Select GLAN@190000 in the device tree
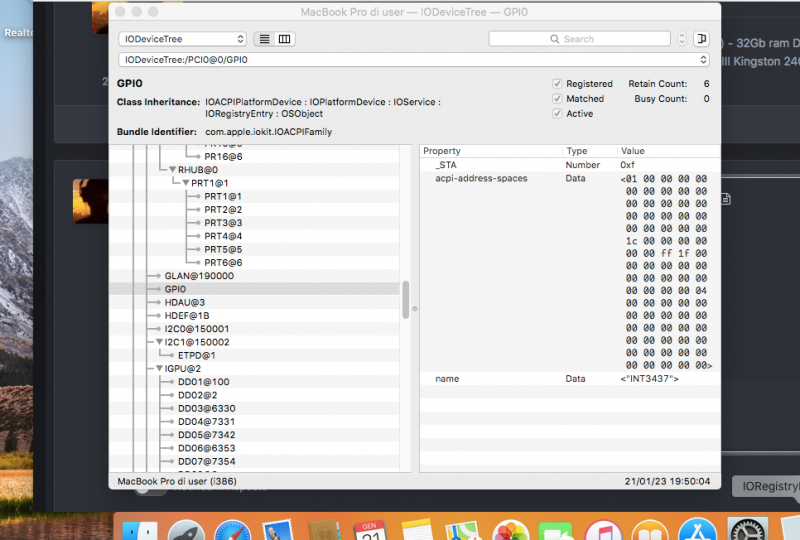This screenshot has height=540, width=800. [199, 275]
